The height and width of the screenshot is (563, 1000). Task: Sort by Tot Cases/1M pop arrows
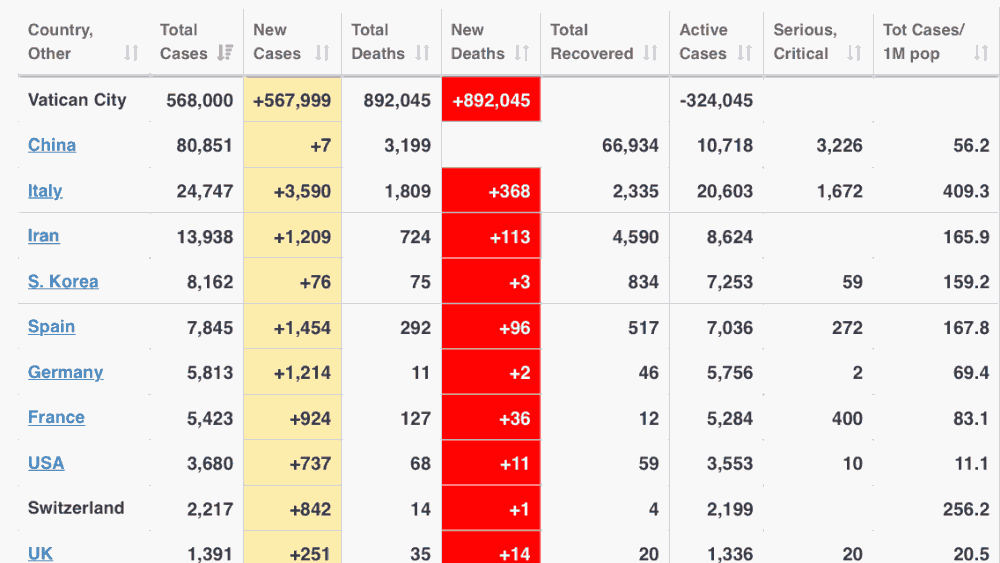(981, 53)
